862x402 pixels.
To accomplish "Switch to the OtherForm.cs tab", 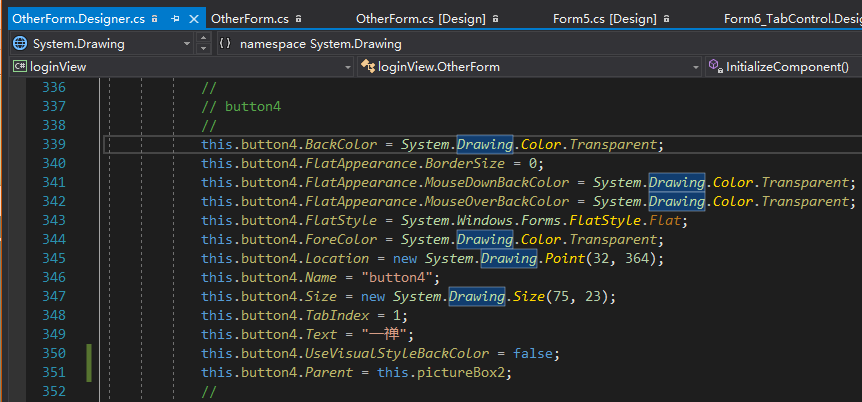I will 250,19.
